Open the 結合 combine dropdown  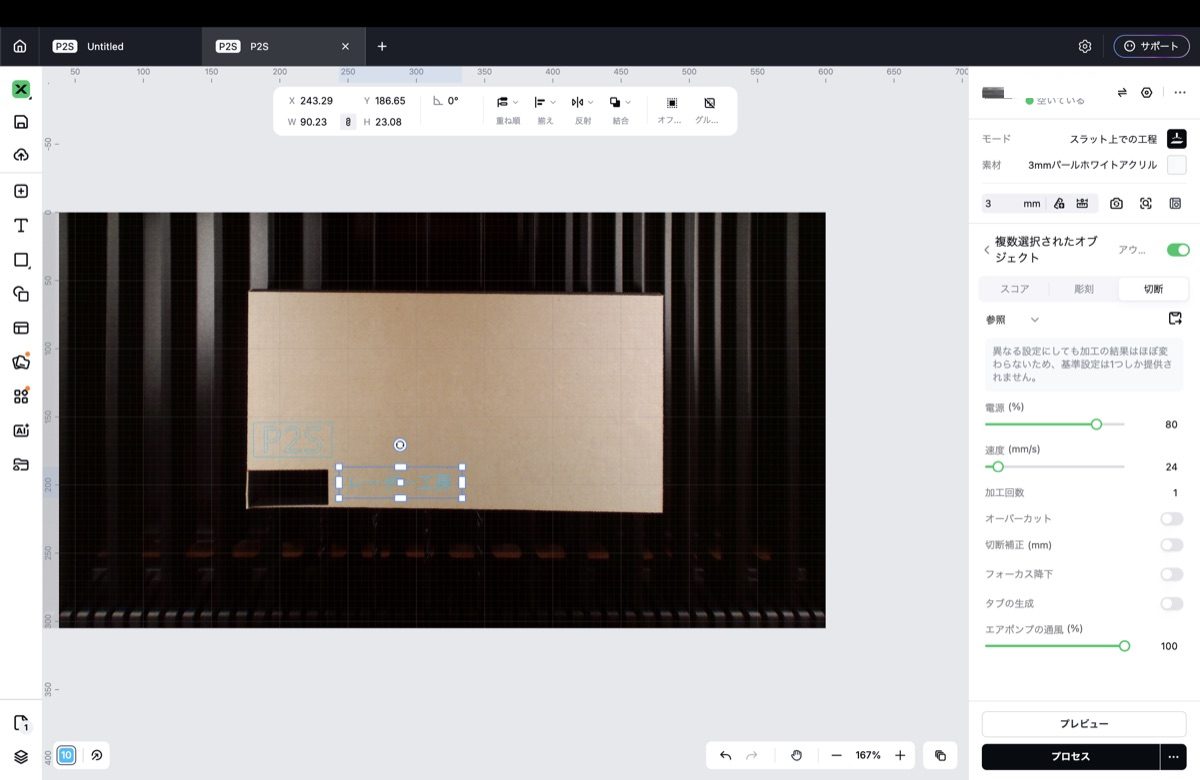click(x=620, y=109)
